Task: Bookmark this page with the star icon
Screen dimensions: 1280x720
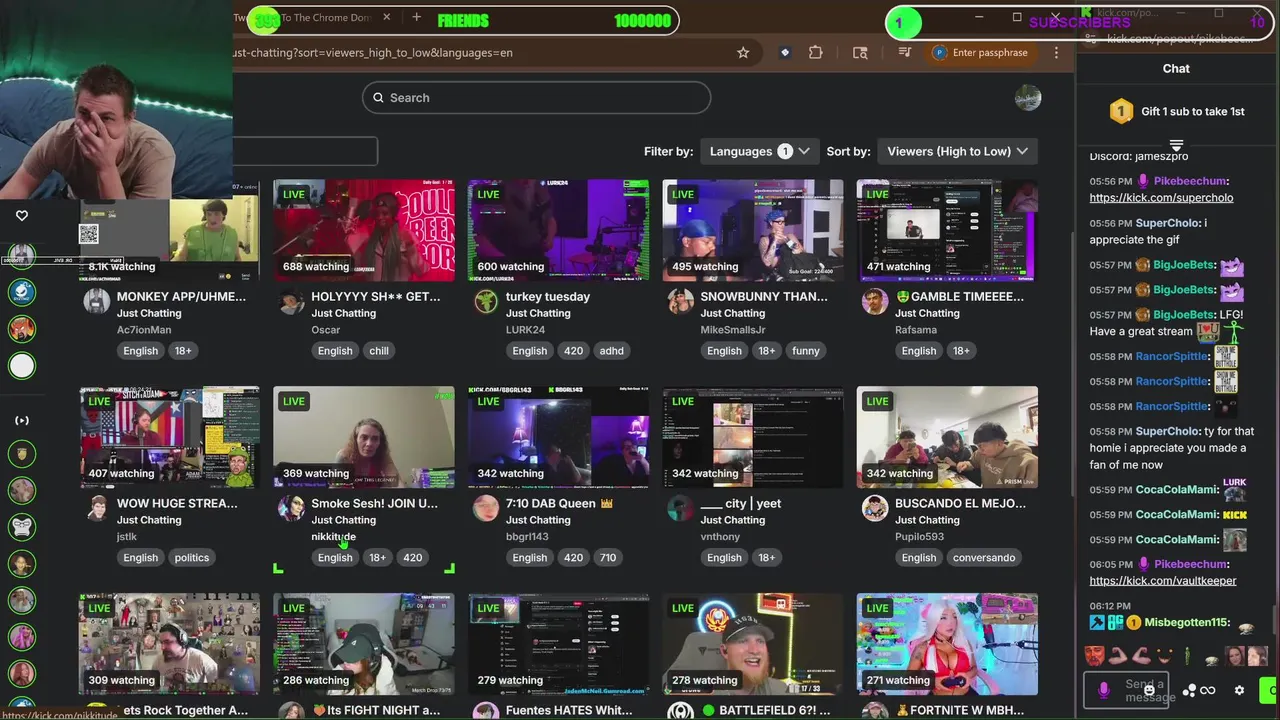Action: (743, 53)
